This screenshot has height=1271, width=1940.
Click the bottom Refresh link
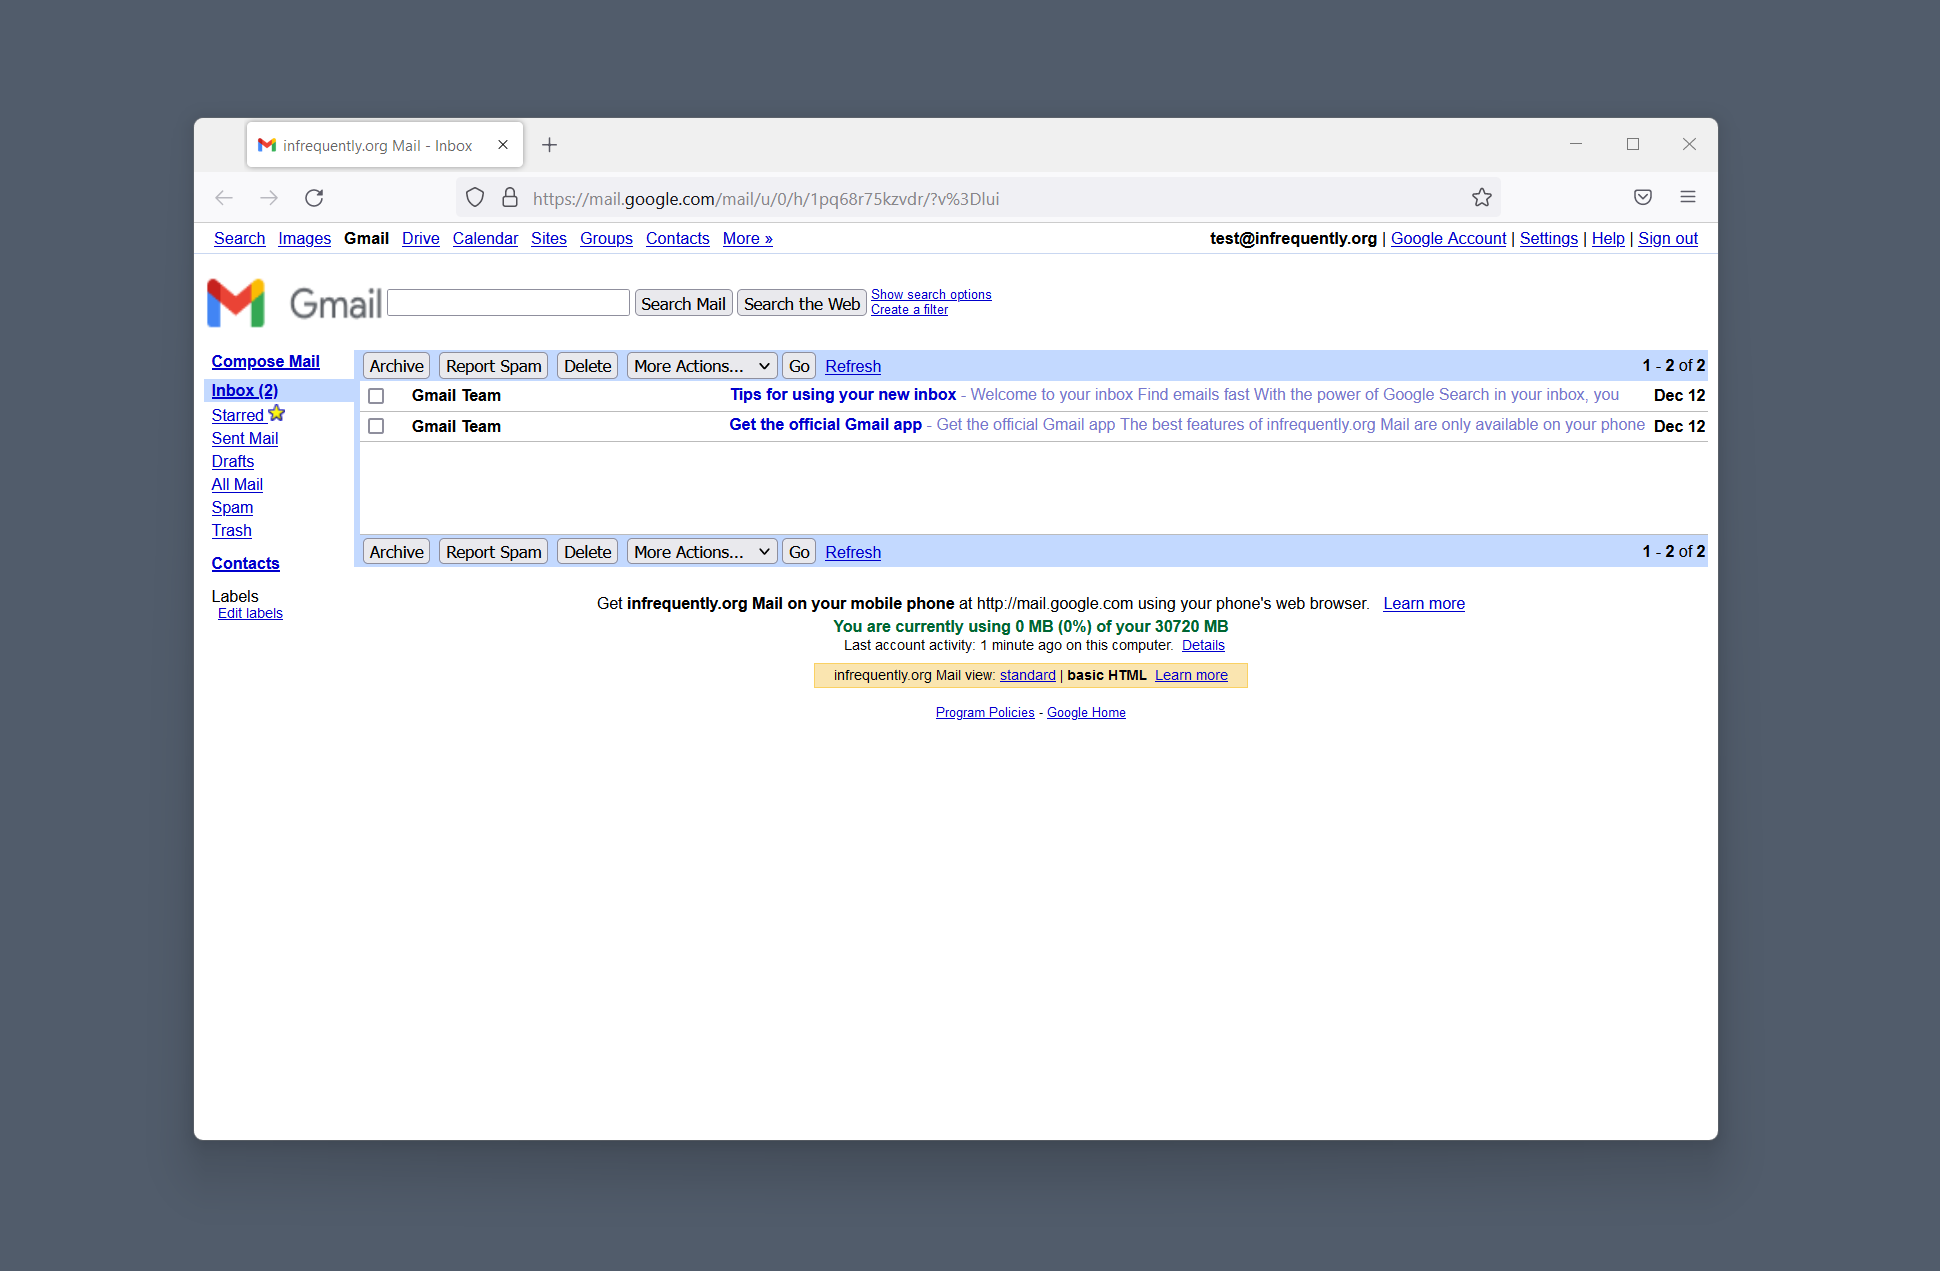[x=853, y=552]
